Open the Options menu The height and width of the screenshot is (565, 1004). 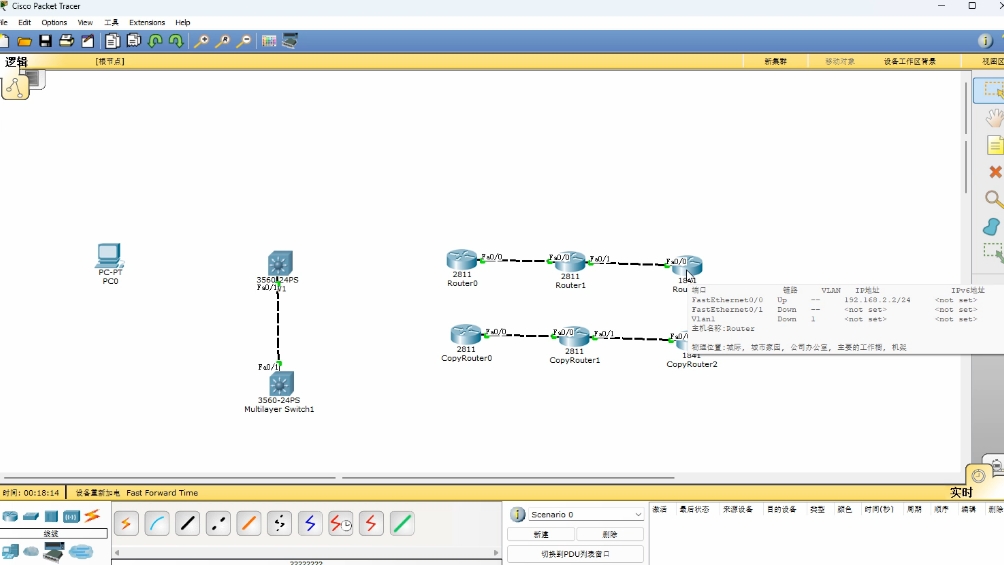point(54,22)
